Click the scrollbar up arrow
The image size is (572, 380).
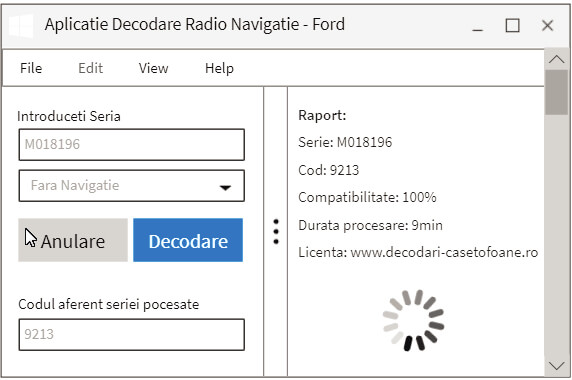557,59
